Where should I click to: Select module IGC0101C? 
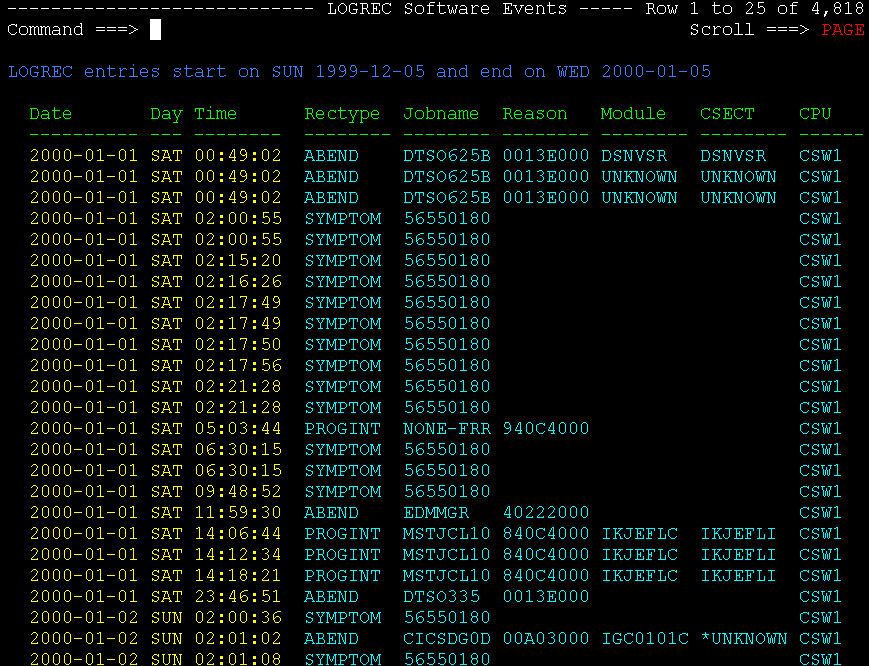(x=645, y=639)
